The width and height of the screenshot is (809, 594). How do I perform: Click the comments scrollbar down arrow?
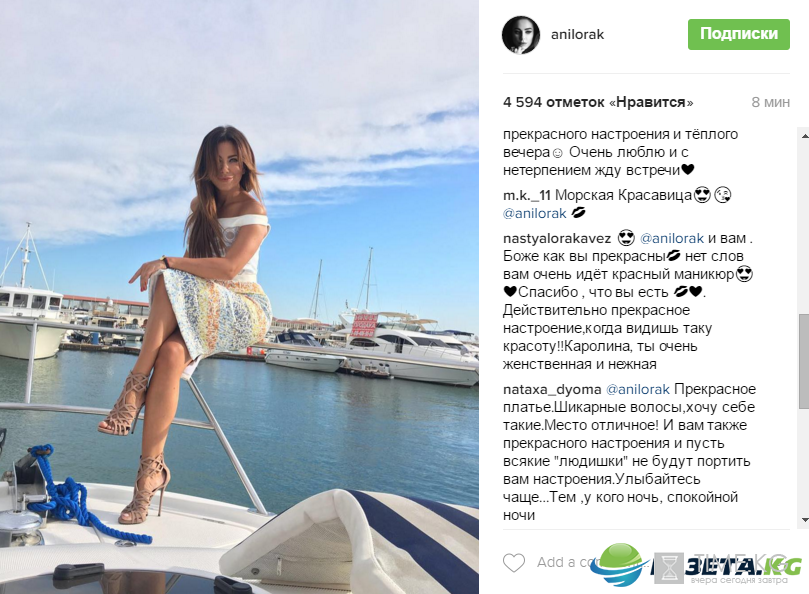click(804, 520)
